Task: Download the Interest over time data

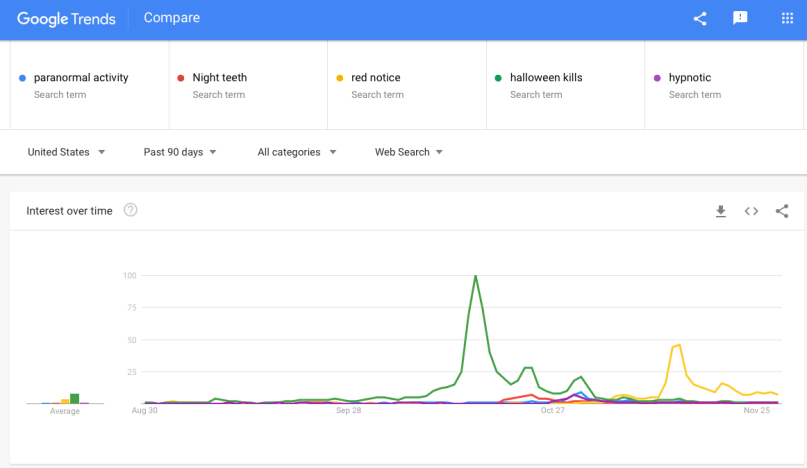Action: (720, 211)
